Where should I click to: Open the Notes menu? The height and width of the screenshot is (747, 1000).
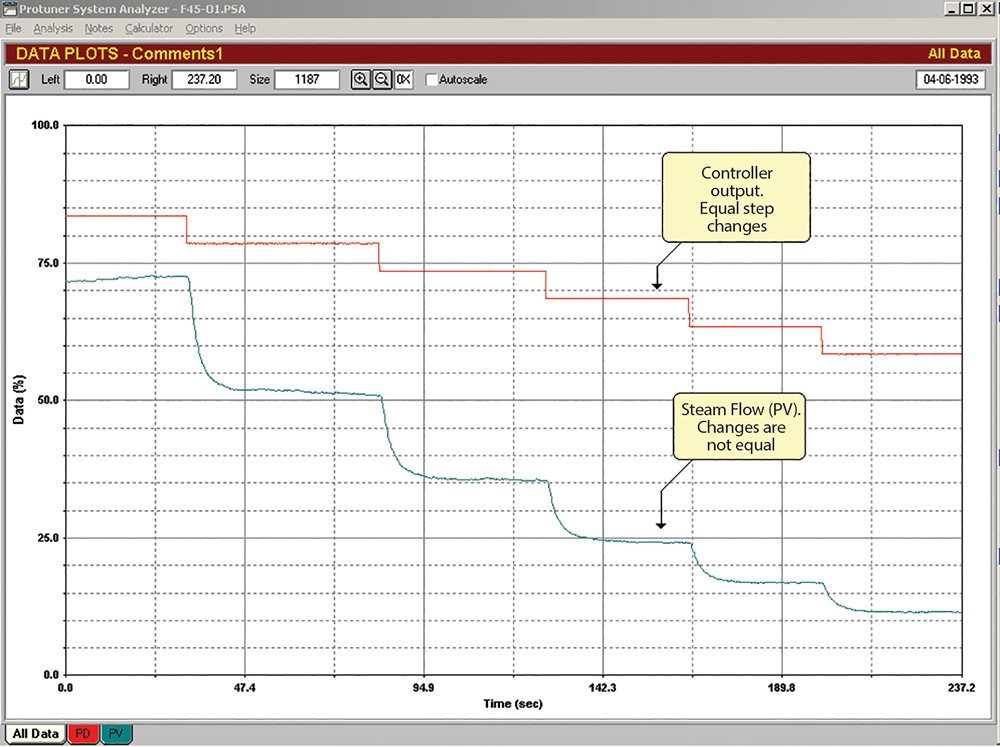tap(99, 29)
